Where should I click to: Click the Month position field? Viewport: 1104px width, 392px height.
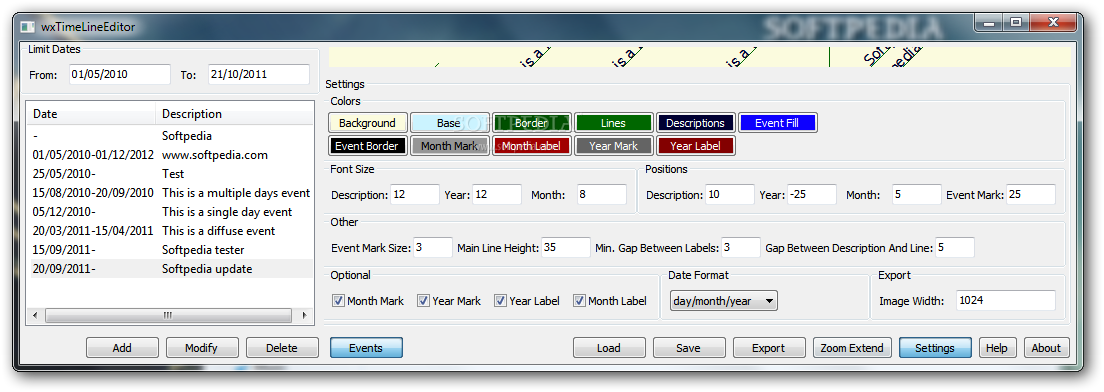[x=917, y=195]
